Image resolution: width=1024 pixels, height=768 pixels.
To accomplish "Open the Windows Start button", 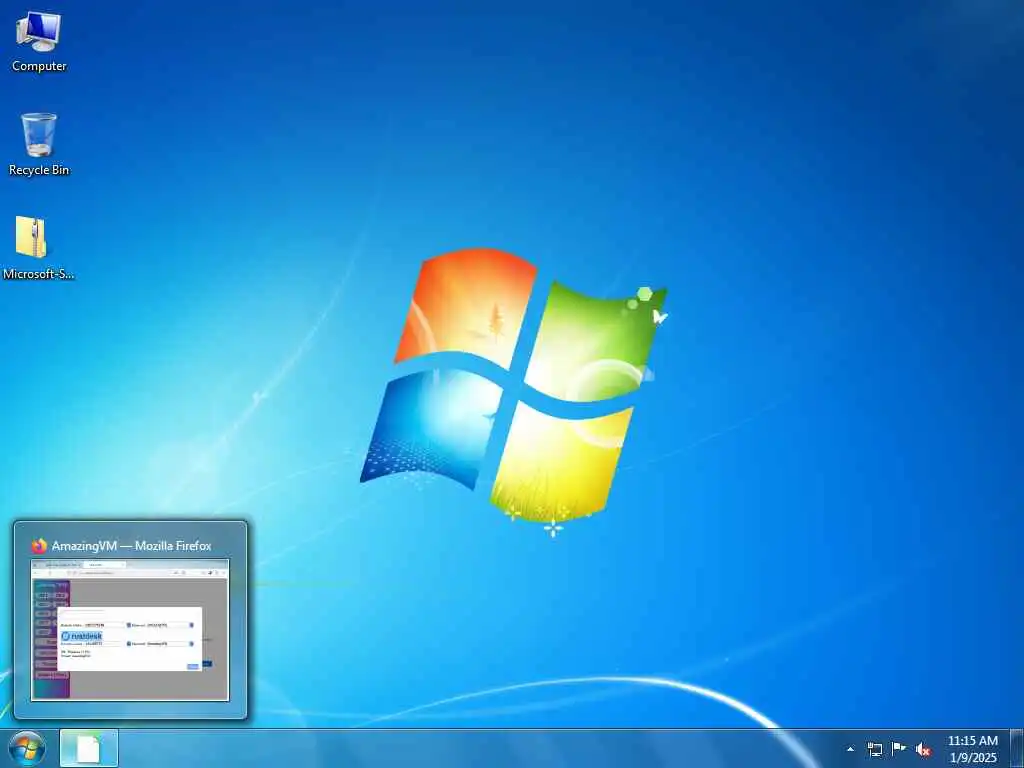I will (27, 748).
